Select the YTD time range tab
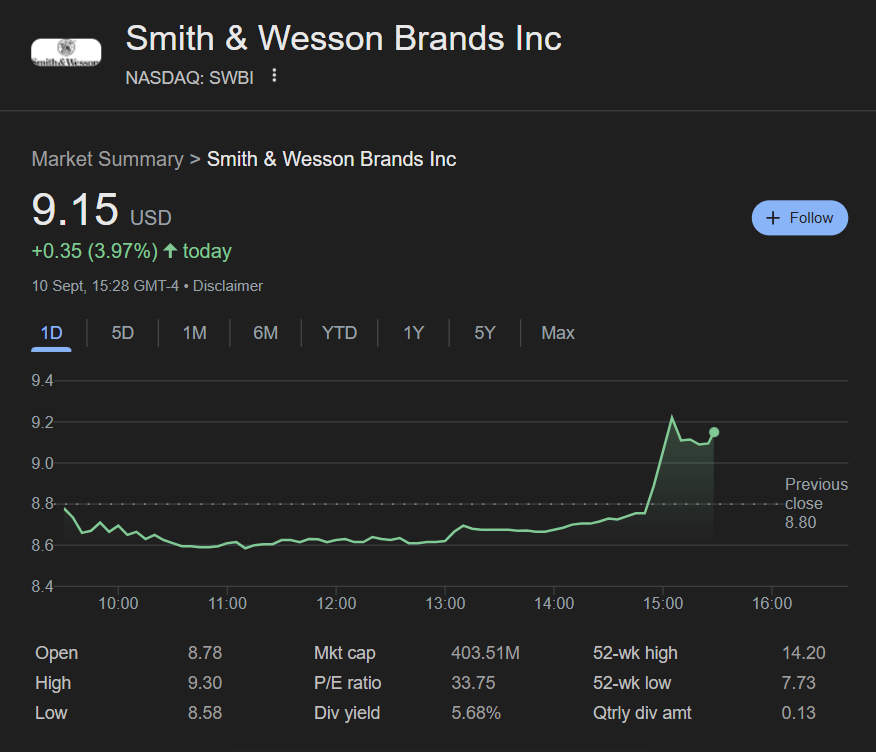This screenshot has height=752, width=876. tap(339, 333)
